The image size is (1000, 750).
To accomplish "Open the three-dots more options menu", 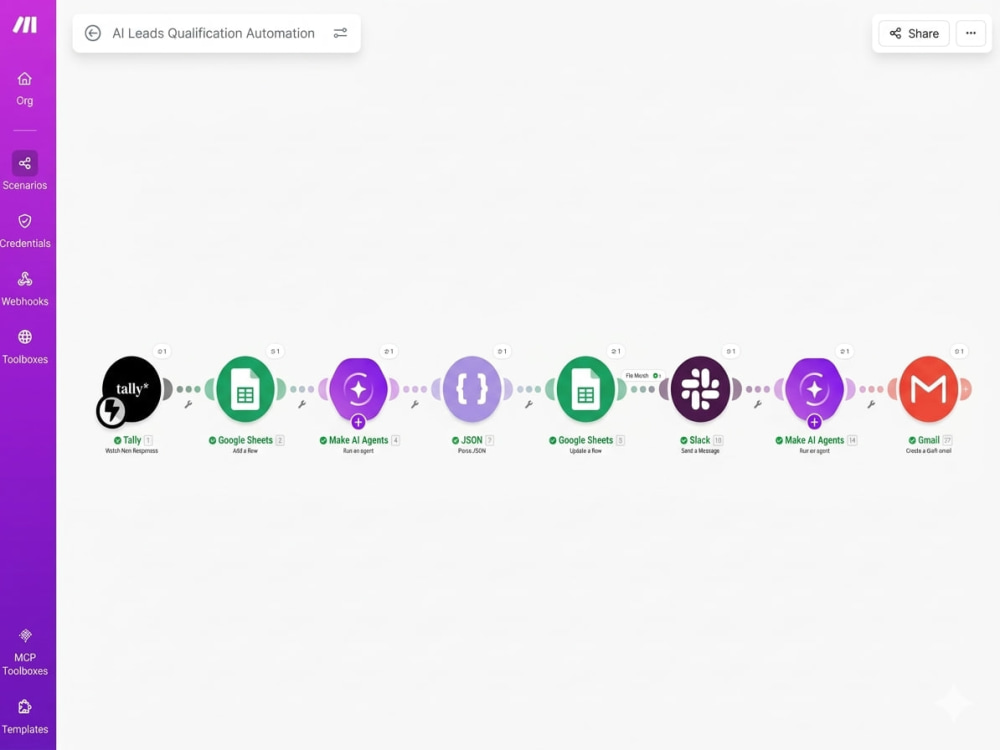I will coord(971,33).
